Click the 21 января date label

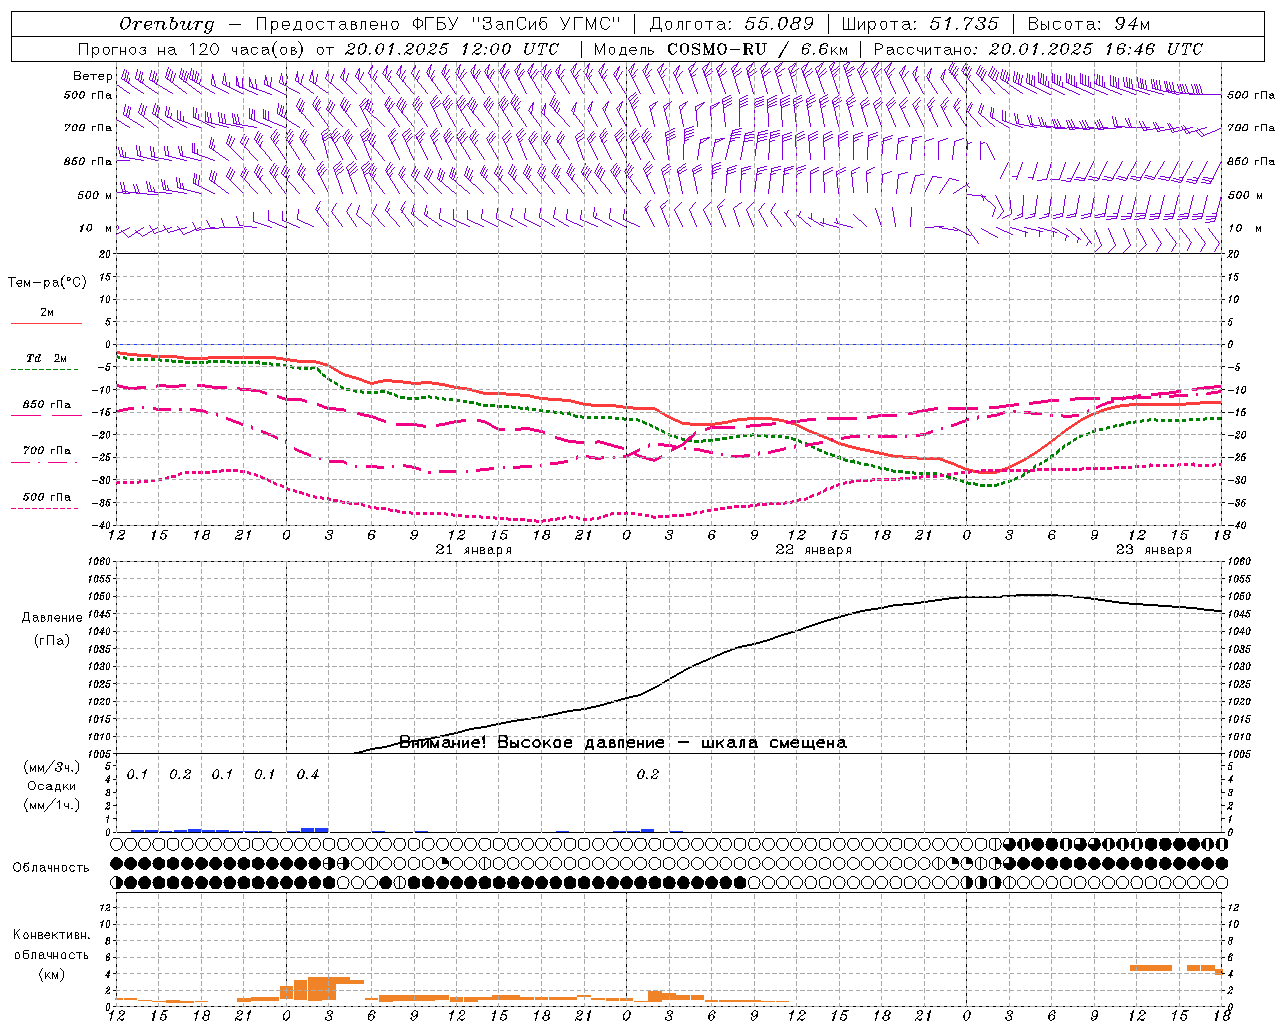(474, 549)
